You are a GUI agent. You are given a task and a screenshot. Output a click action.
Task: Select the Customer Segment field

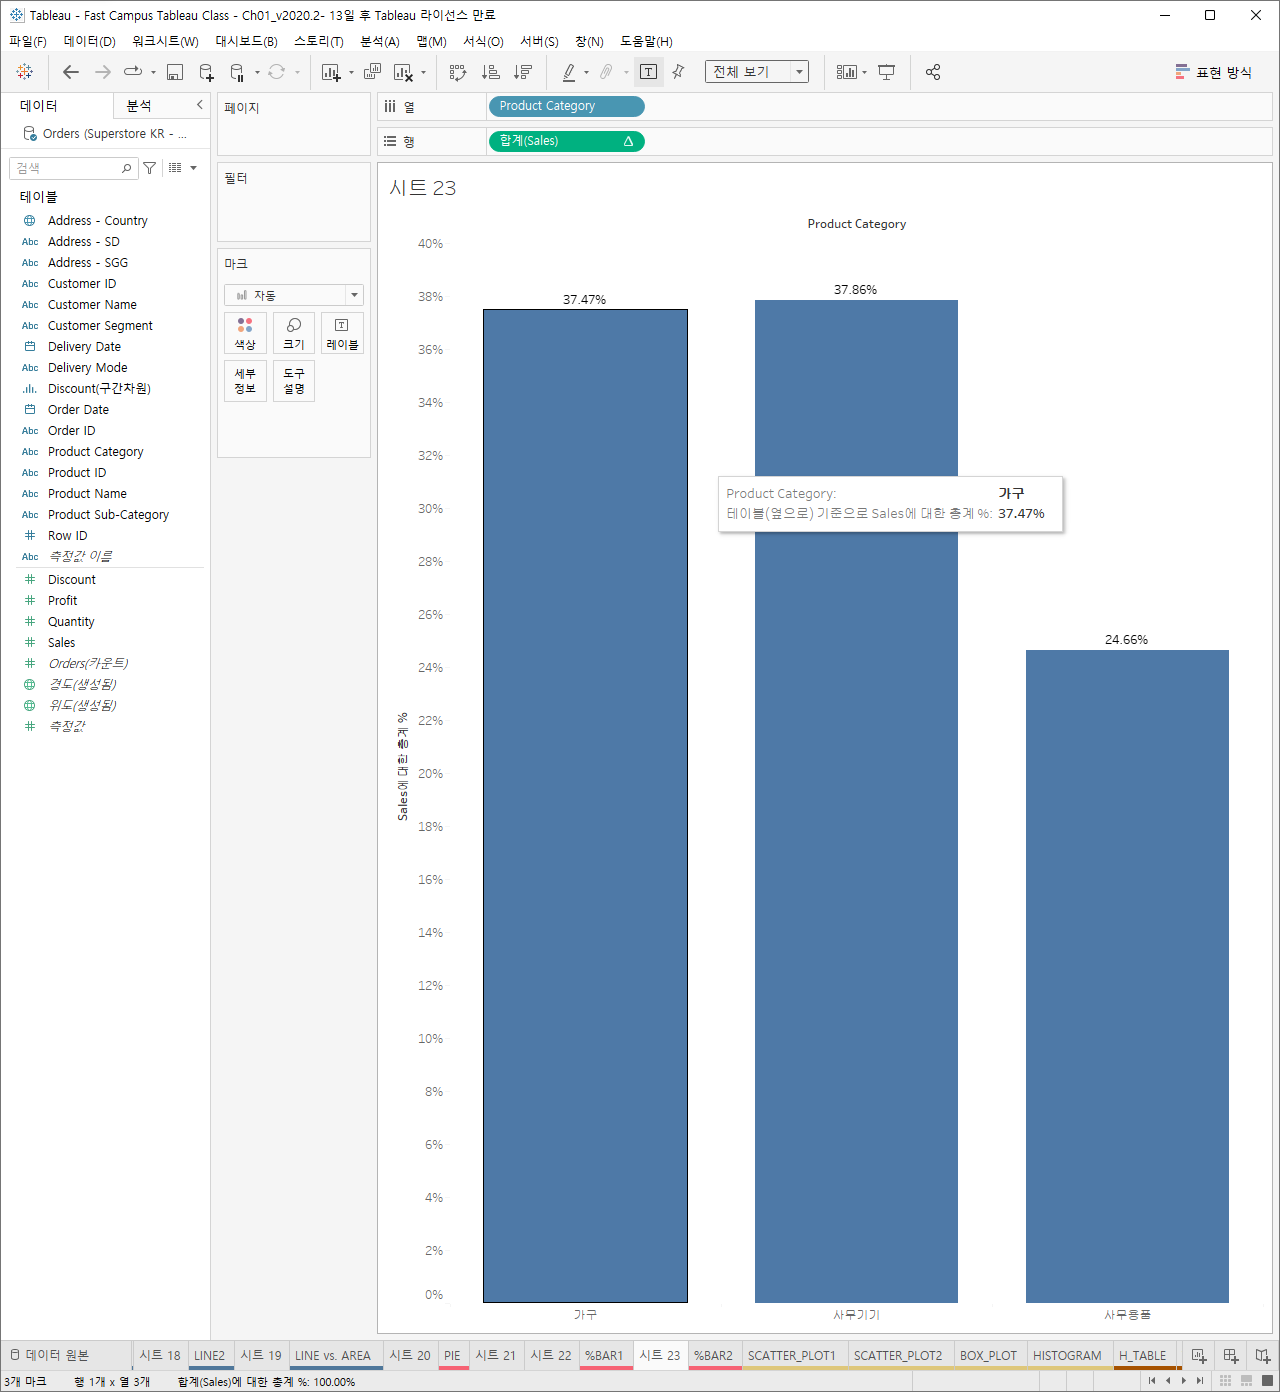[x=100, y=326]
